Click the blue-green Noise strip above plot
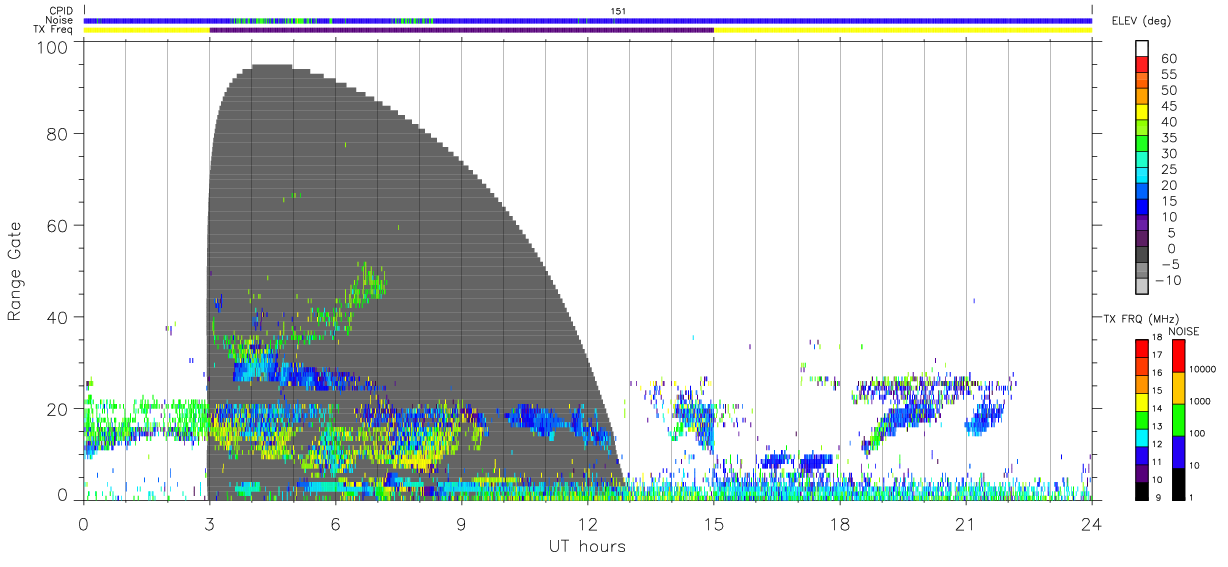Image resolution: width=1228 pixels, height=567 pixels. tap(588, 20)
